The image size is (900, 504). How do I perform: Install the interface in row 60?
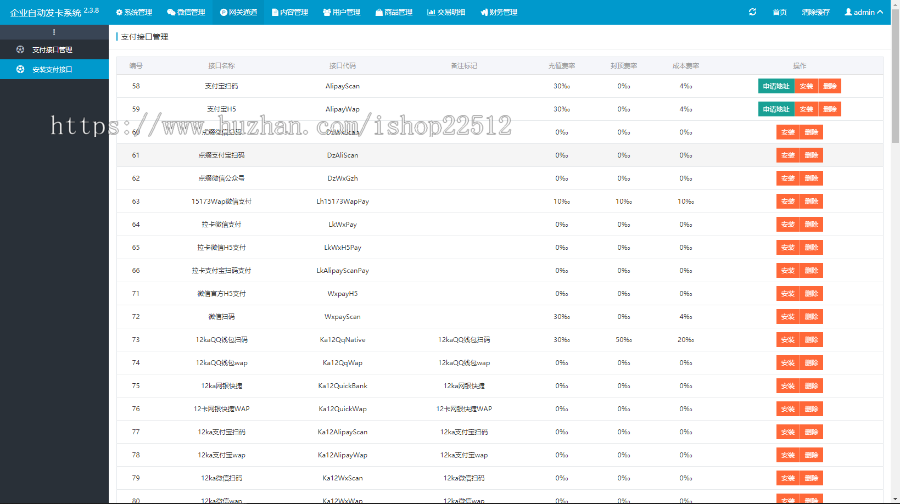(x=788, y=132)
